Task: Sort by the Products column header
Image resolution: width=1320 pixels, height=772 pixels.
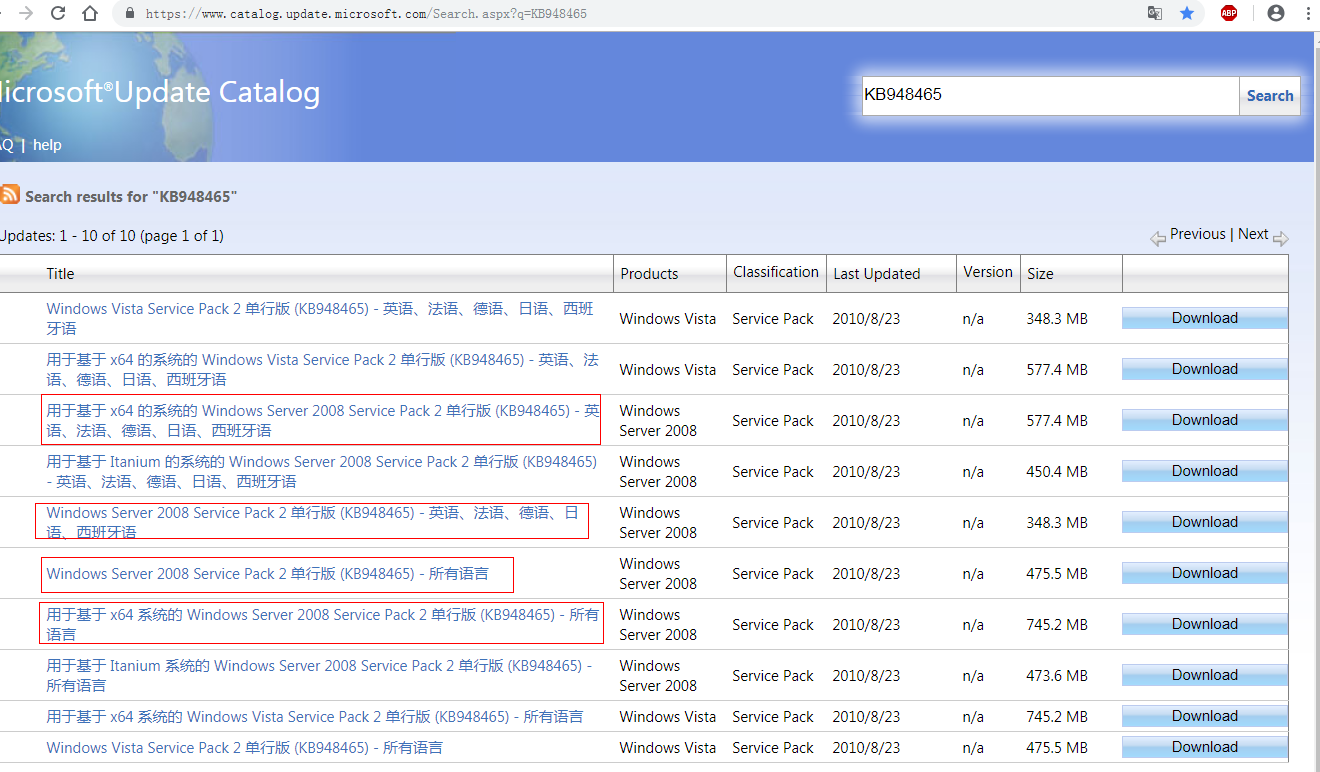Action: pyautogui.click(x=649, y=273)
